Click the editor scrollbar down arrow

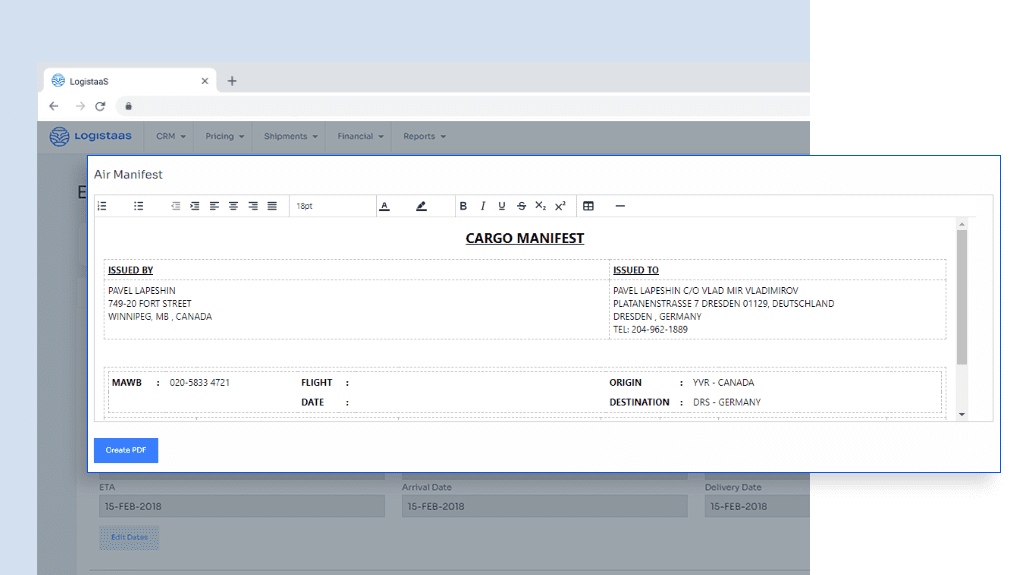point(962,414)
